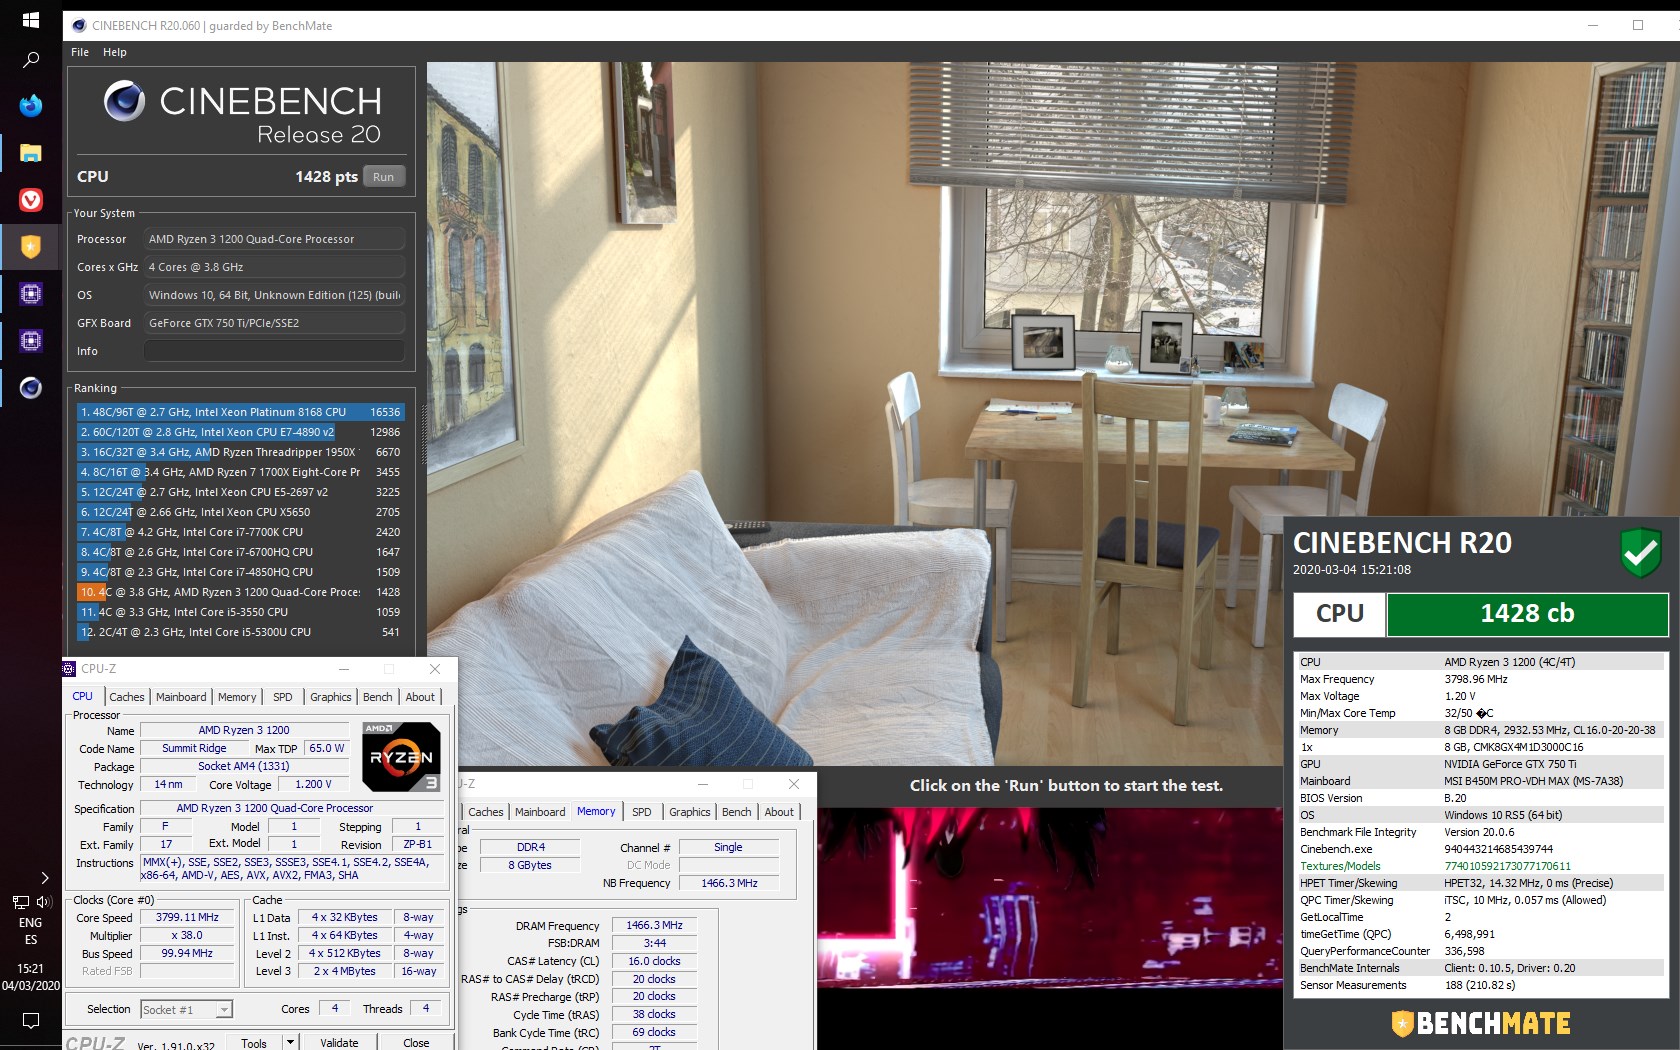Viewport: 1680px width, 1050px height.
Task: Click the Tools button in CPU-Z
Action: tap(255, 1043)
